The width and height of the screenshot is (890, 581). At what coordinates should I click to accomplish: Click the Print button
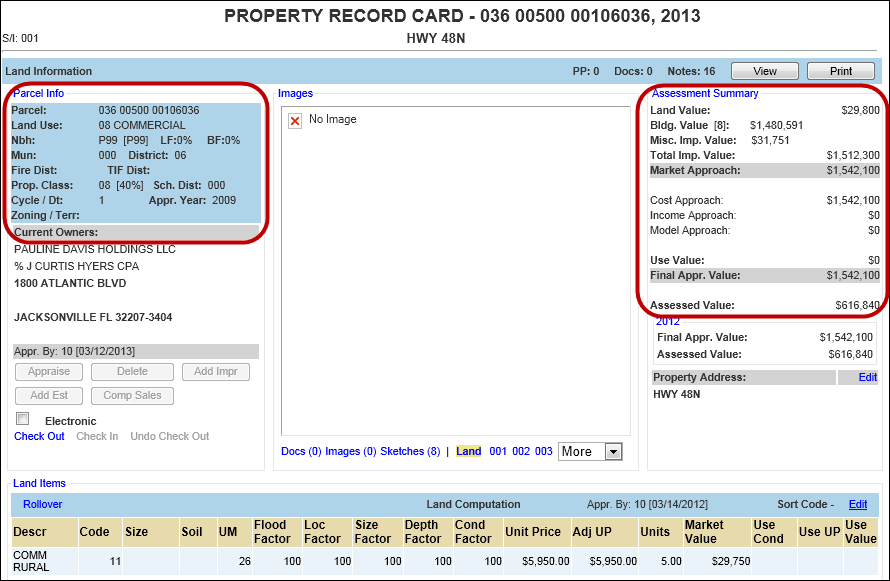pyautogui.click(x=841, y=71)
